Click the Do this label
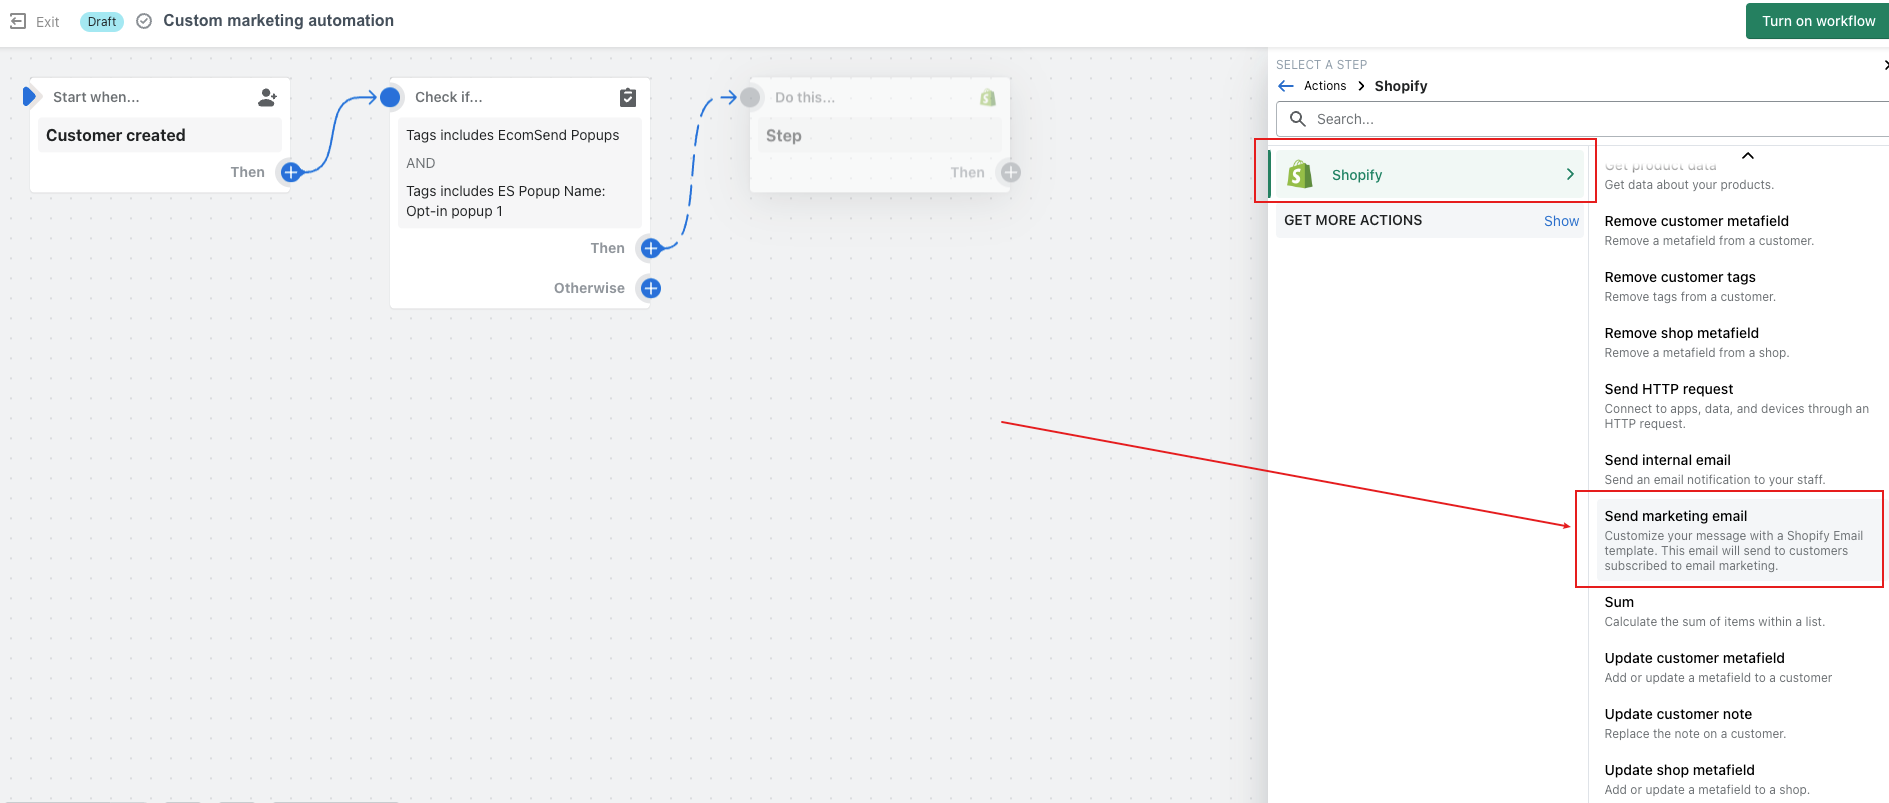1889x803 pixels. pyautogui.click(x=805, y=97)
